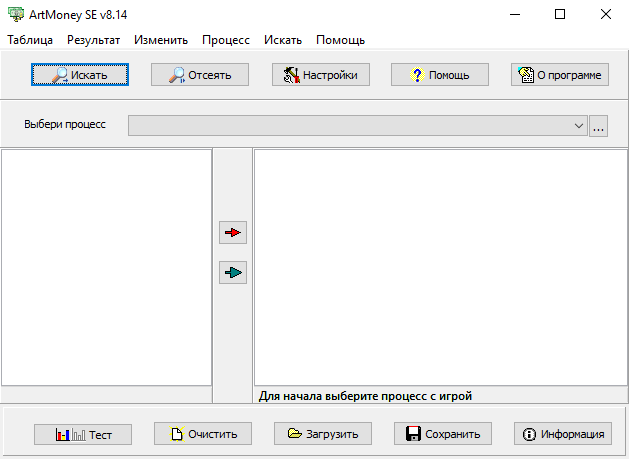The height and width of the screenshot is (459, 629).
Task: Open the Процесс menu
Action: (226, 40)
